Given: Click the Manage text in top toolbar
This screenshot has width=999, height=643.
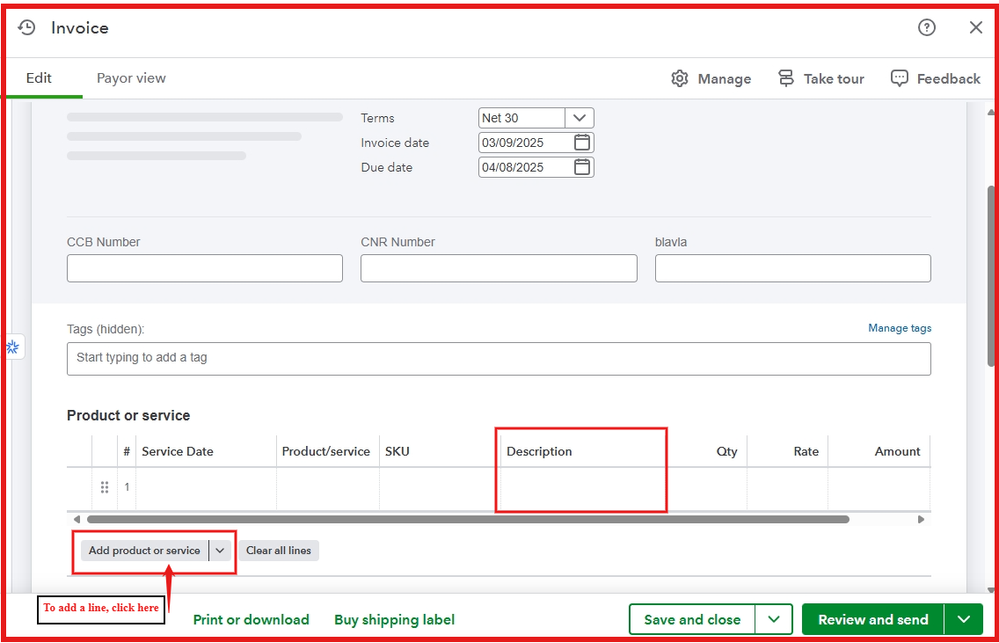Looking at the screenshot, I should pyautogui.click(x=724, y=79).
